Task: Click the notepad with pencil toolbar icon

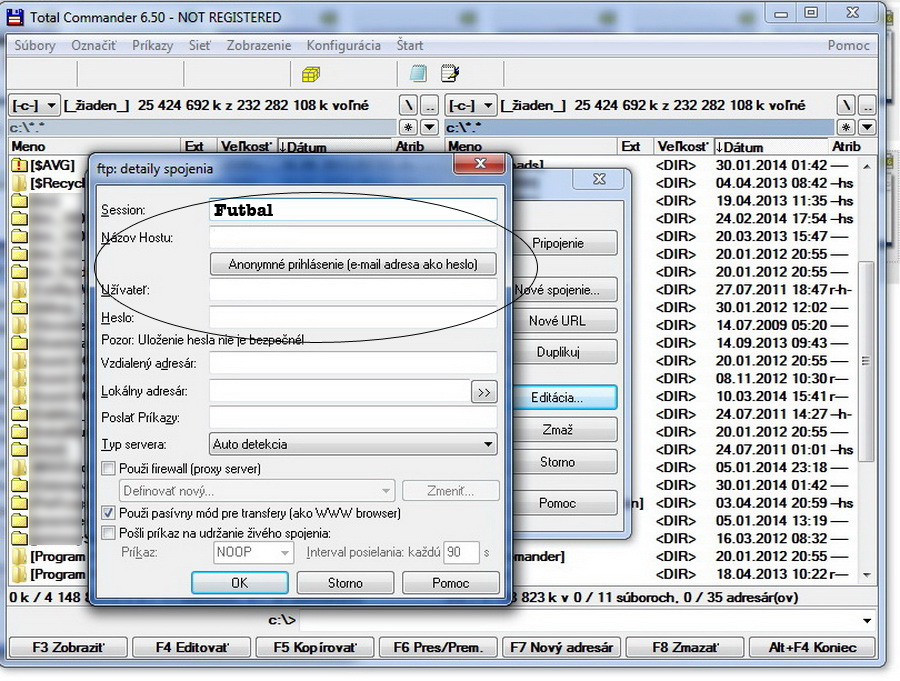Action: click(450, 73)
